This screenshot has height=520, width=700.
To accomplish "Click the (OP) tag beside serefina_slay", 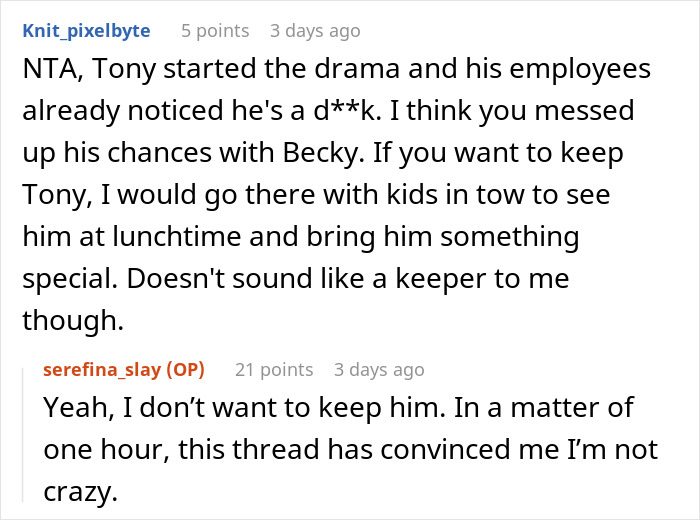I will click(x=186, y=370).
